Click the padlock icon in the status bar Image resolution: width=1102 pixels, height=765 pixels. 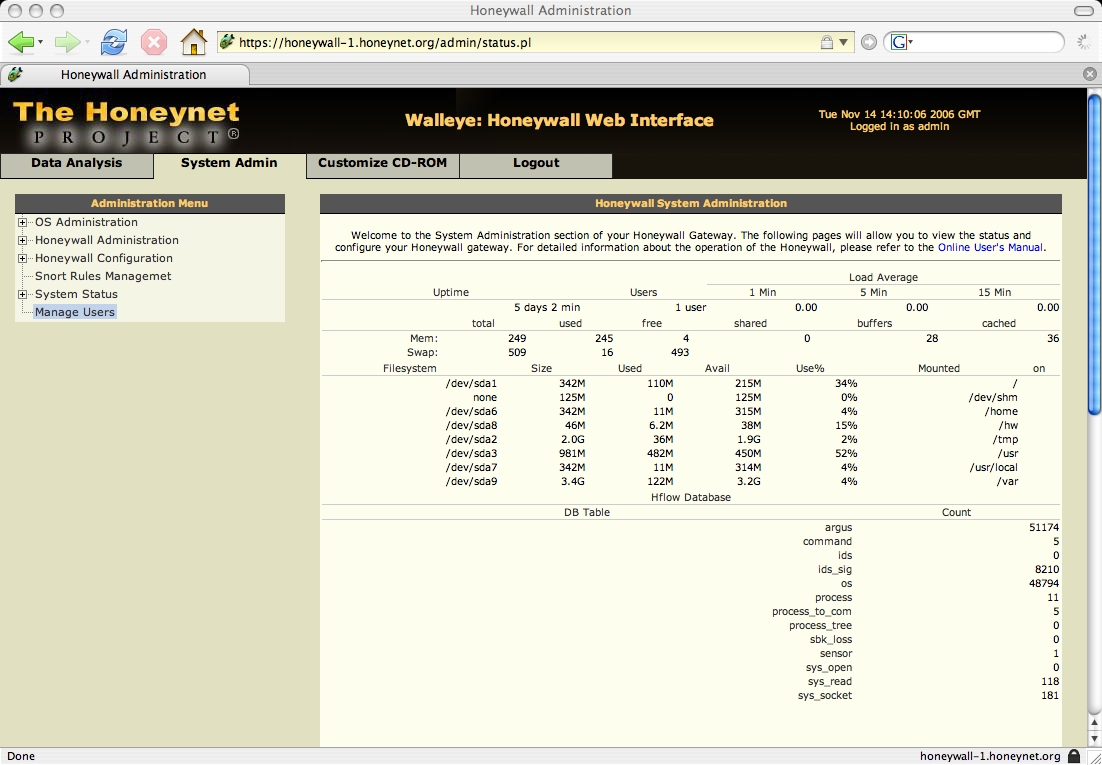(1074, 756)
